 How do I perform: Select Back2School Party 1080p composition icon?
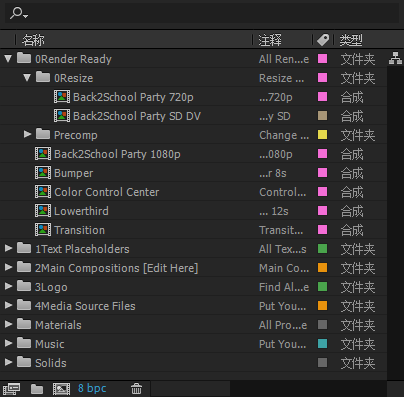coord(43,154)
